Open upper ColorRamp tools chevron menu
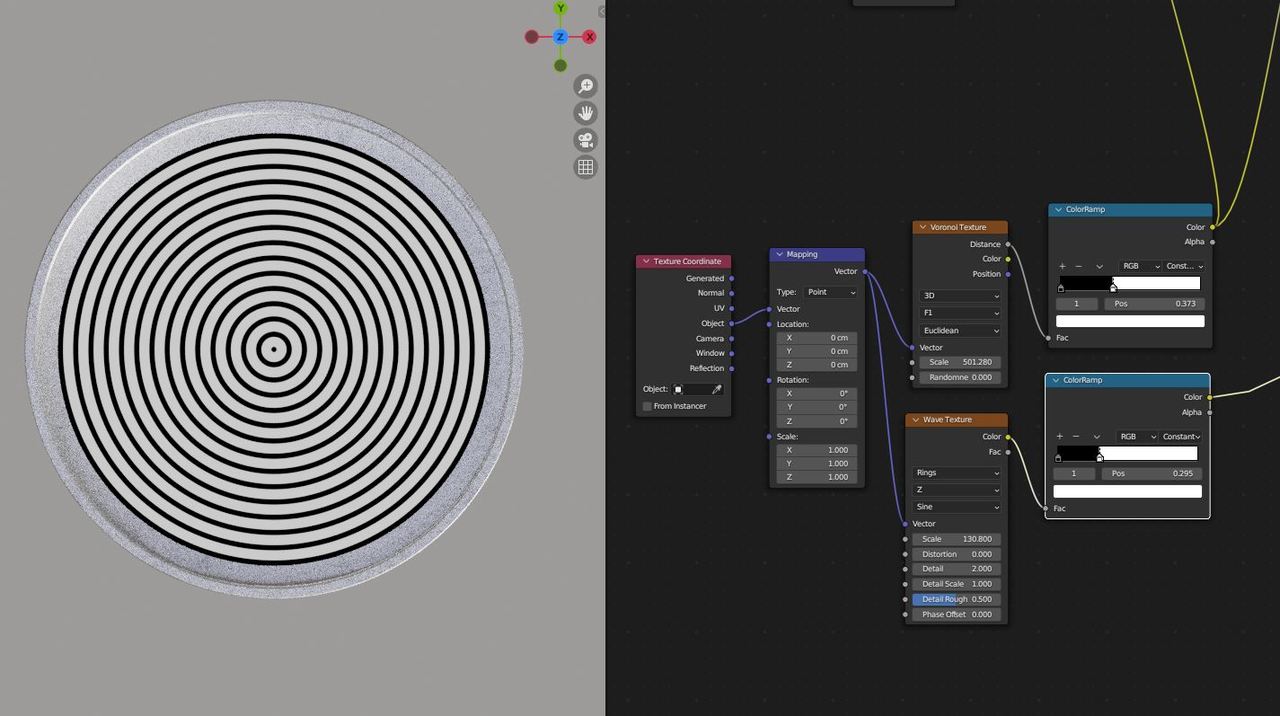 tap(1099, 266)
